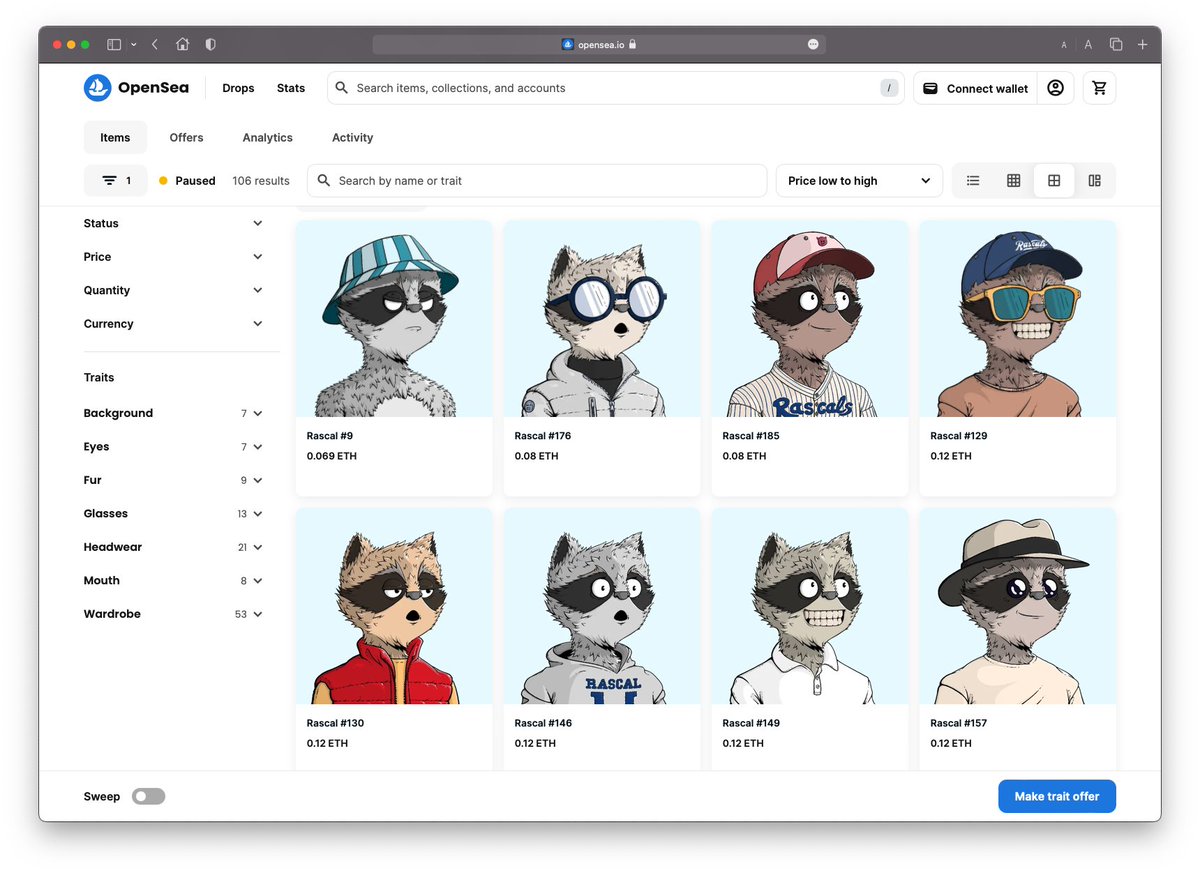1200x873 pixels.
Task: Open the Price low to high dropdown
Action: (859, 181)
